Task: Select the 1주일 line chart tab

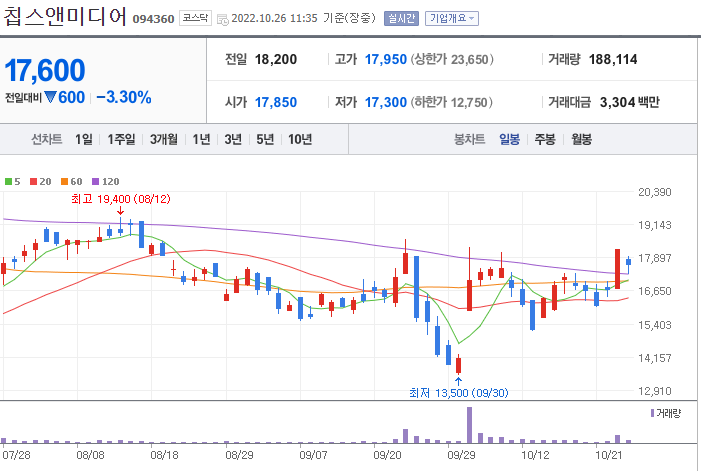Action: (121, 139)
